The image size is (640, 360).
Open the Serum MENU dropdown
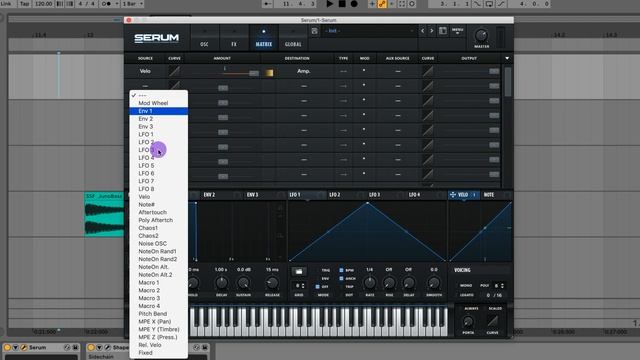point(458,31)
